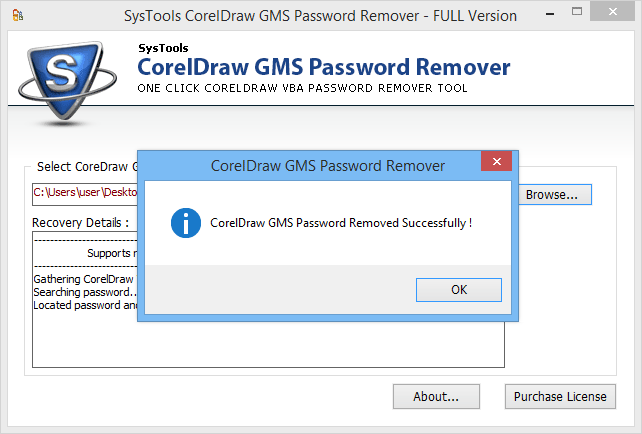
Task: Click the small SysTools brand text in the header
Action: 162,47
